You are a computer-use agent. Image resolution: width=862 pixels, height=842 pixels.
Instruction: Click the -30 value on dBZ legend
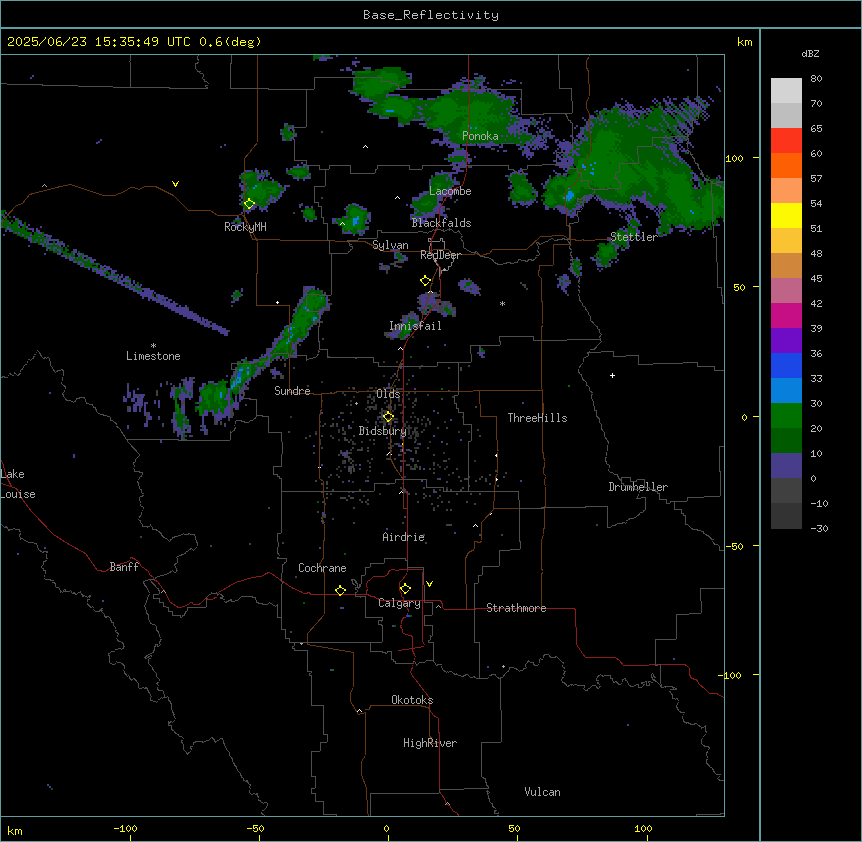(819, 528)
